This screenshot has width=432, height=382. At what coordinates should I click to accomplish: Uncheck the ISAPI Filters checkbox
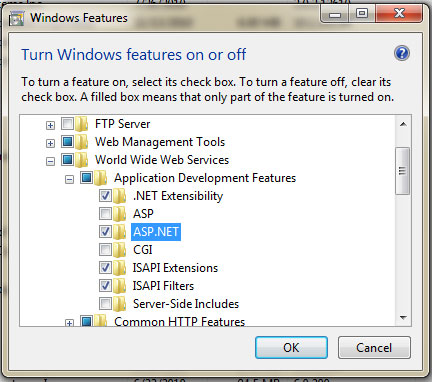(105, 286)
